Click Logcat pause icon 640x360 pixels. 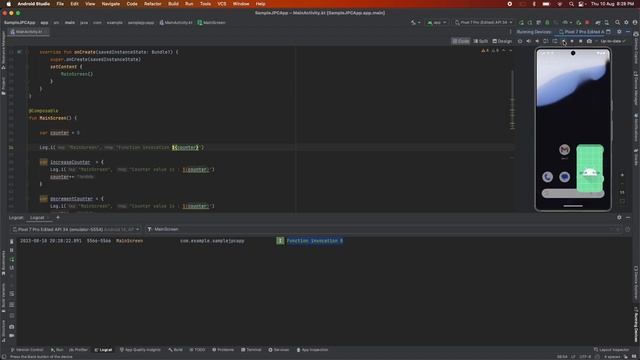click(11, 250)
